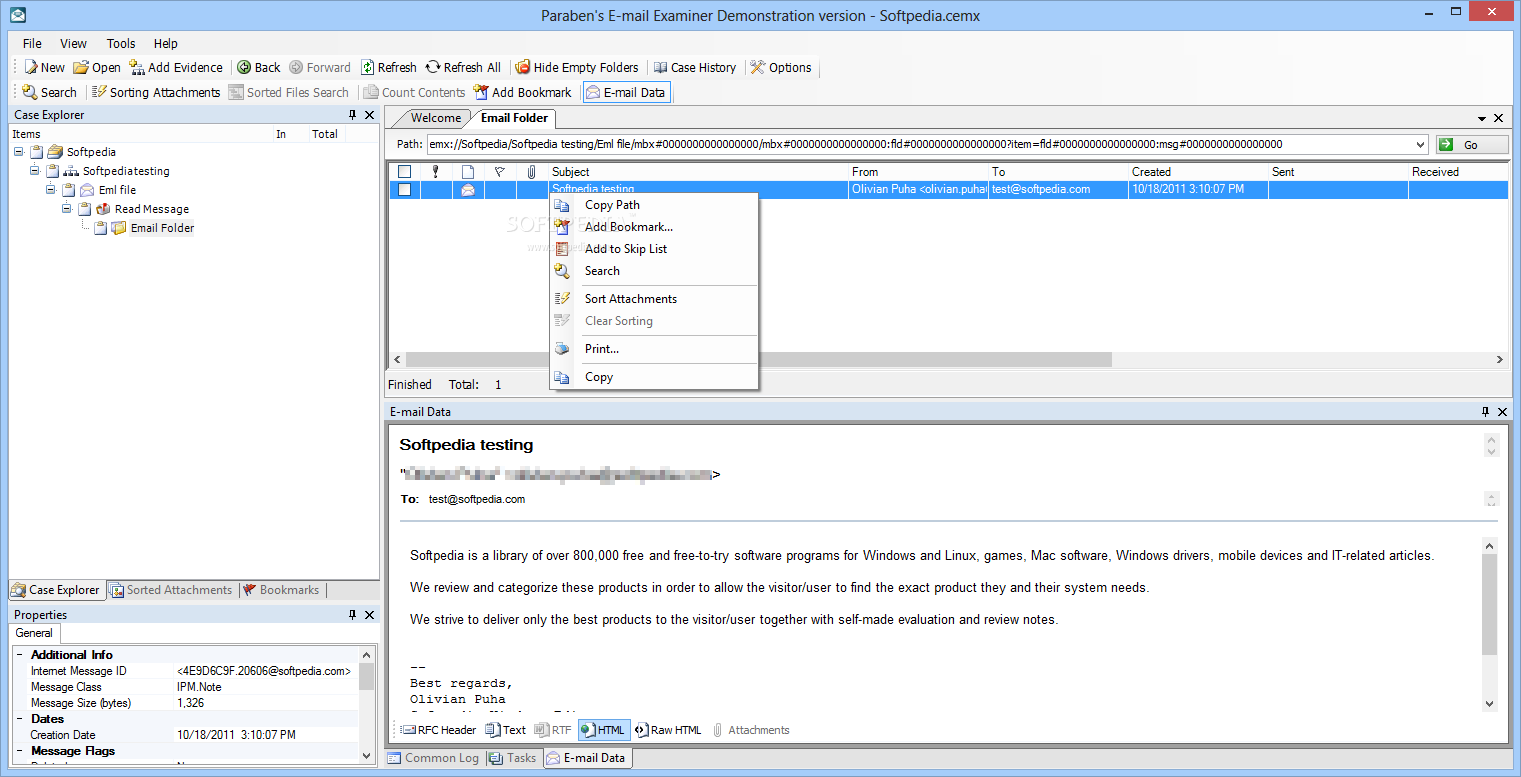Collapse the Read Message tree node
Viewport: 1521px width, 777px height.
(x=67, y=209)
